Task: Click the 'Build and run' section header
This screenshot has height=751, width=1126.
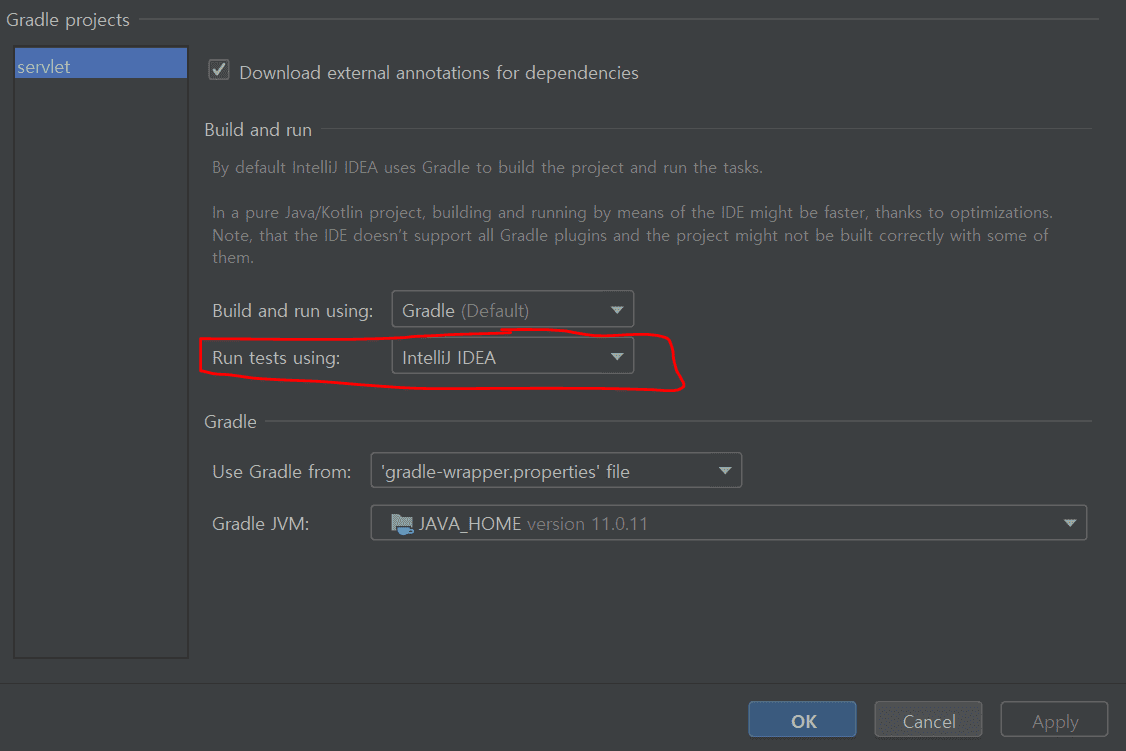Action: tap(258, 130)
